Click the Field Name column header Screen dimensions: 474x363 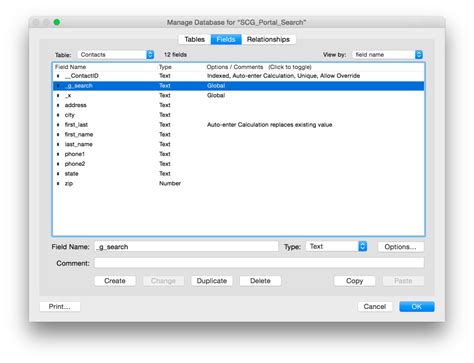pyautogui.click(x=70, y=67)
